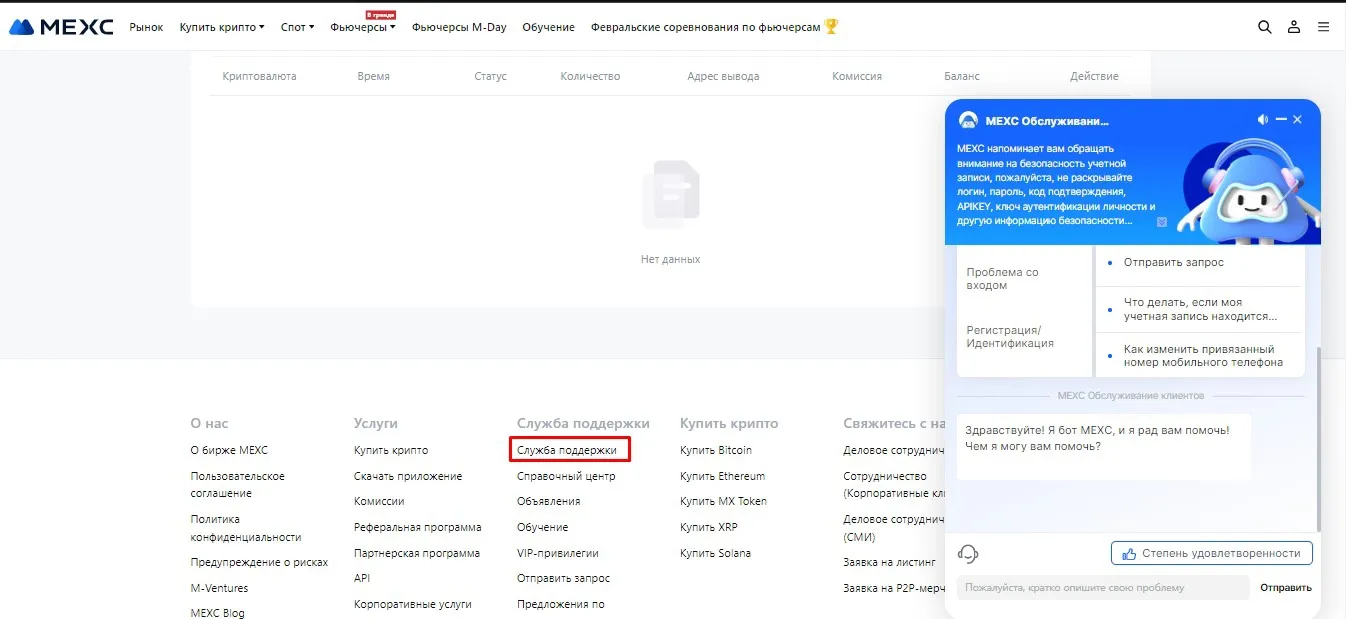Click the Комиссия column header
Image resolution: width=1346 pixels, height=619 pixels.
(857, 76)
